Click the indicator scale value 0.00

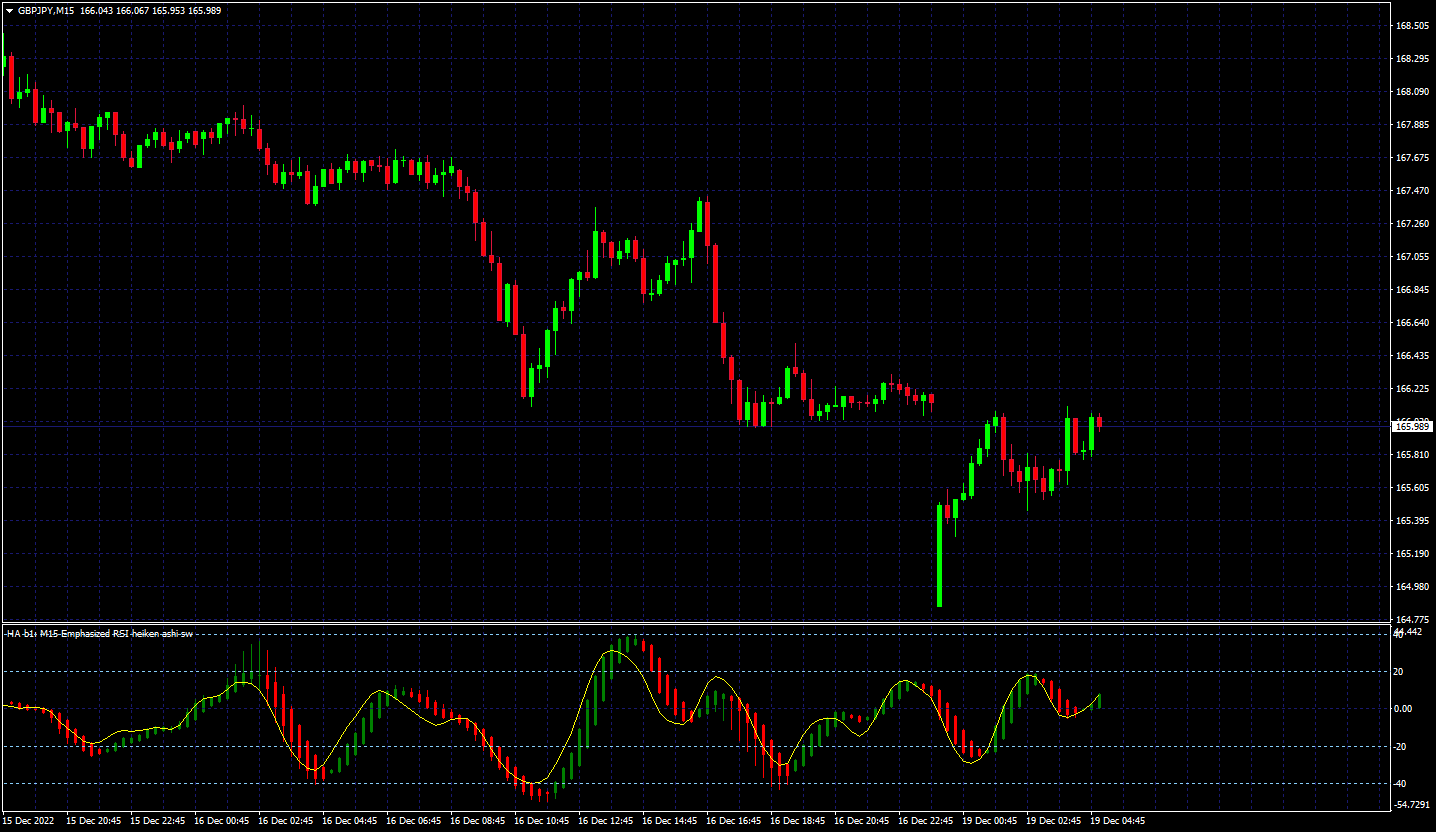coord(1404,709)
